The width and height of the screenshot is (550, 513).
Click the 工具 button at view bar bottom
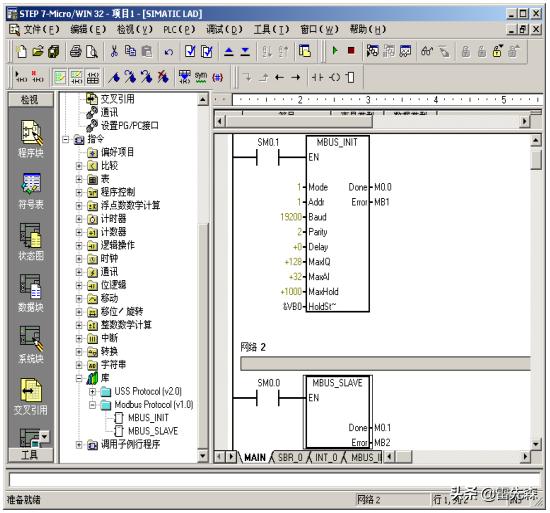pyautogui.click(x=31, y=455)
